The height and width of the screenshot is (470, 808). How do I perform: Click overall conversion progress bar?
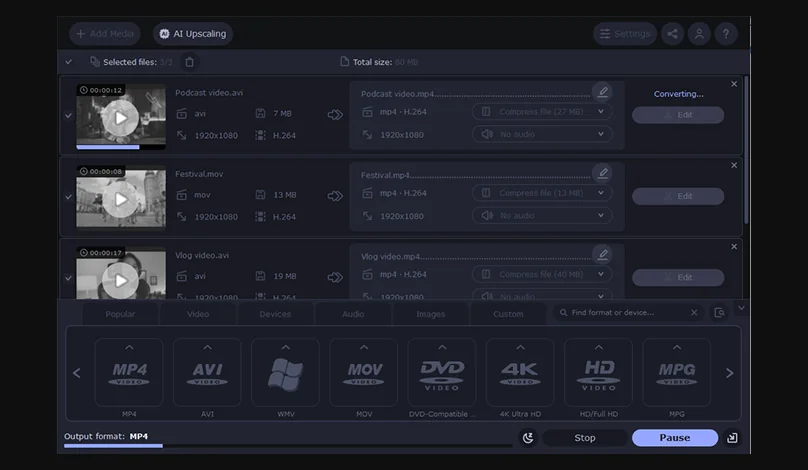pos(288,446)
